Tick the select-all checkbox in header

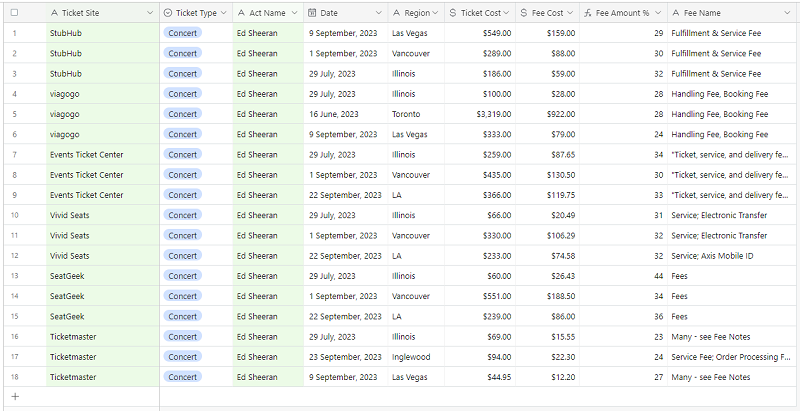point(14,13)
